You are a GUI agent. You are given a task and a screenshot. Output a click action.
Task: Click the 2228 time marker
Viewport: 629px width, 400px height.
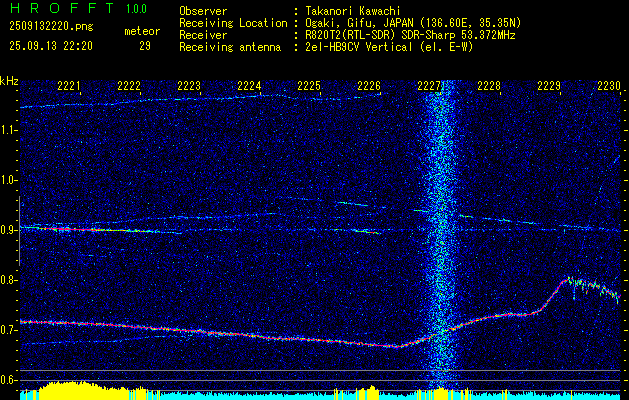489,85
